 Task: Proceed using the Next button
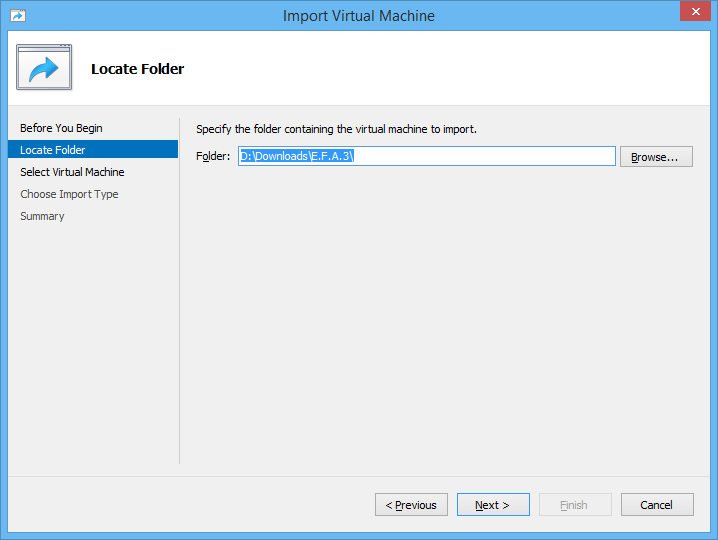pos(493,505)
